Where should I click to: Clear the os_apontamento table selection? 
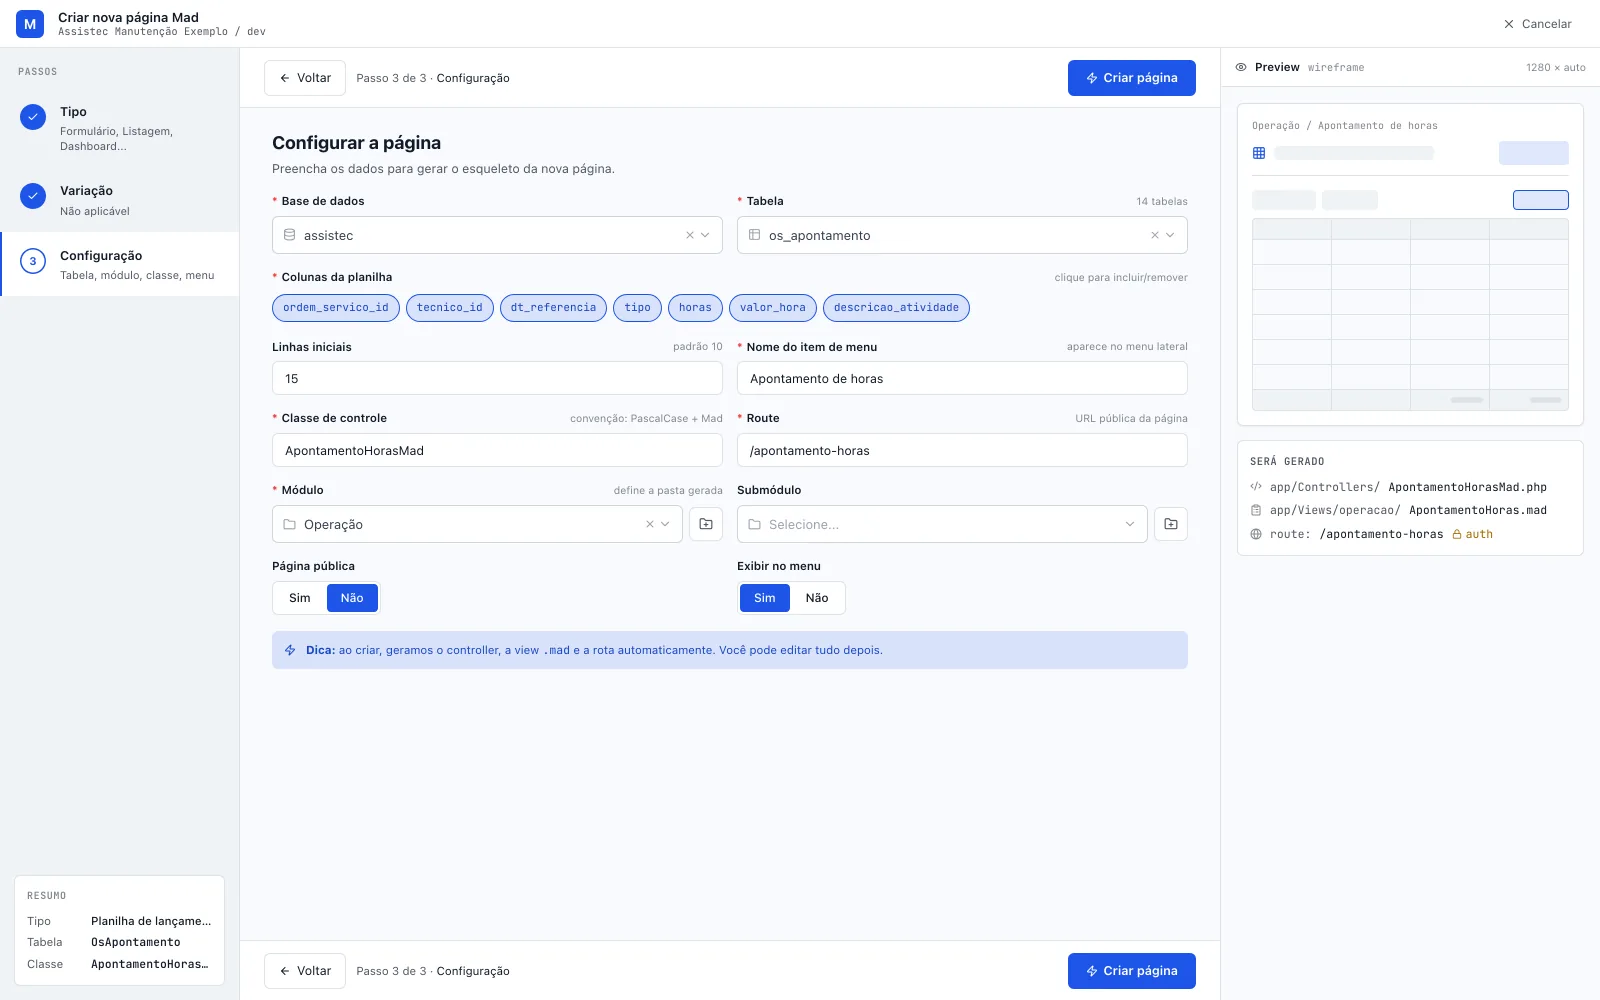pyautogui.click(x=1155, y=235)
